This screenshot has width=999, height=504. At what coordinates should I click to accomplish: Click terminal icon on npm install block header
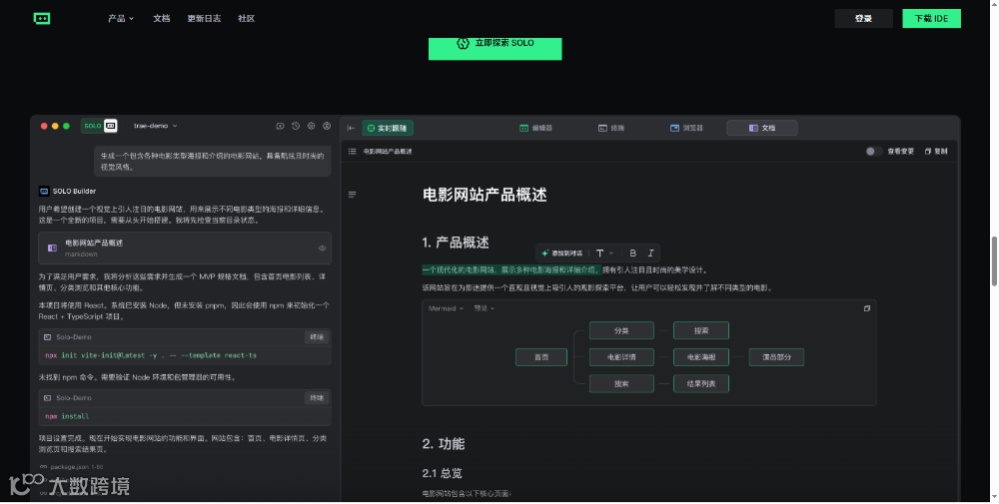point(47,398)
